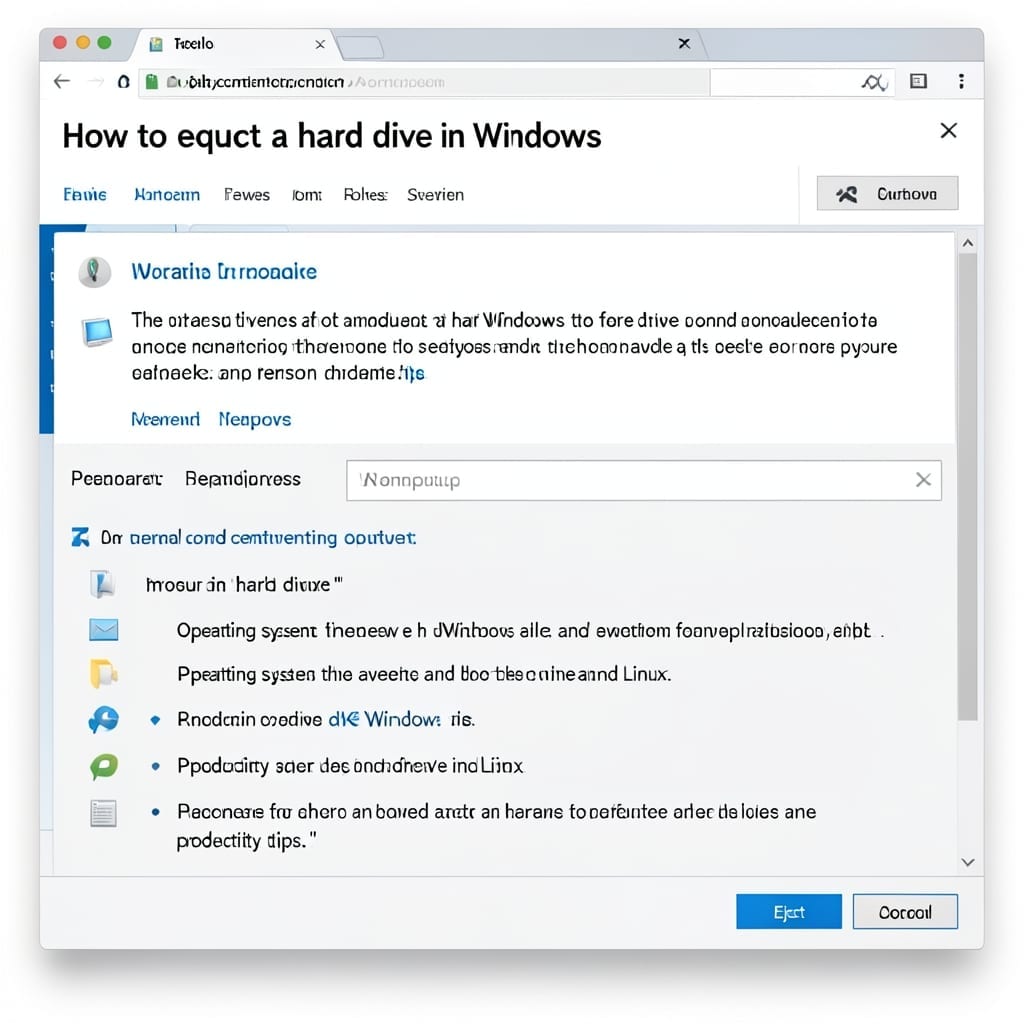The height and width of the screenshot is (1024, 1024).
Task: Click the yellow macOS minimize light
Action: [x=83, y=43]
